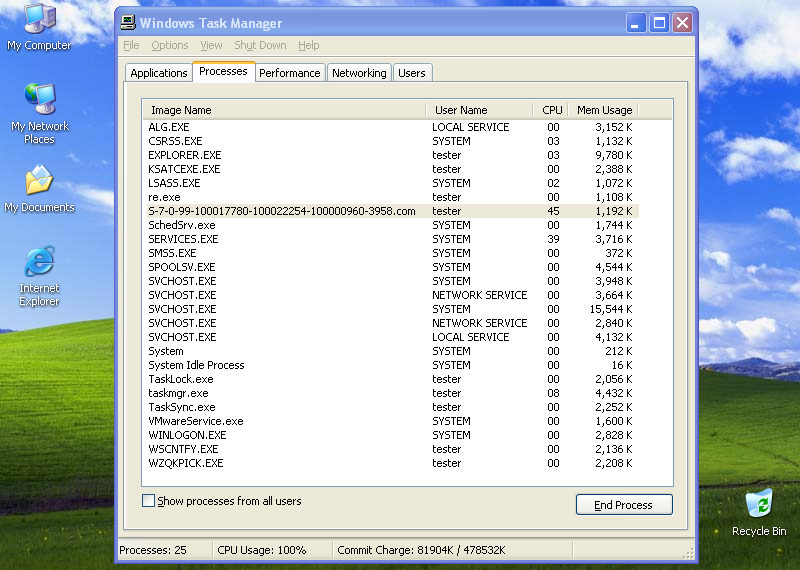The height and width of the screenshot is (570, 800).
Task: Open the Recycle Bin icon
Action: (759, 512)
